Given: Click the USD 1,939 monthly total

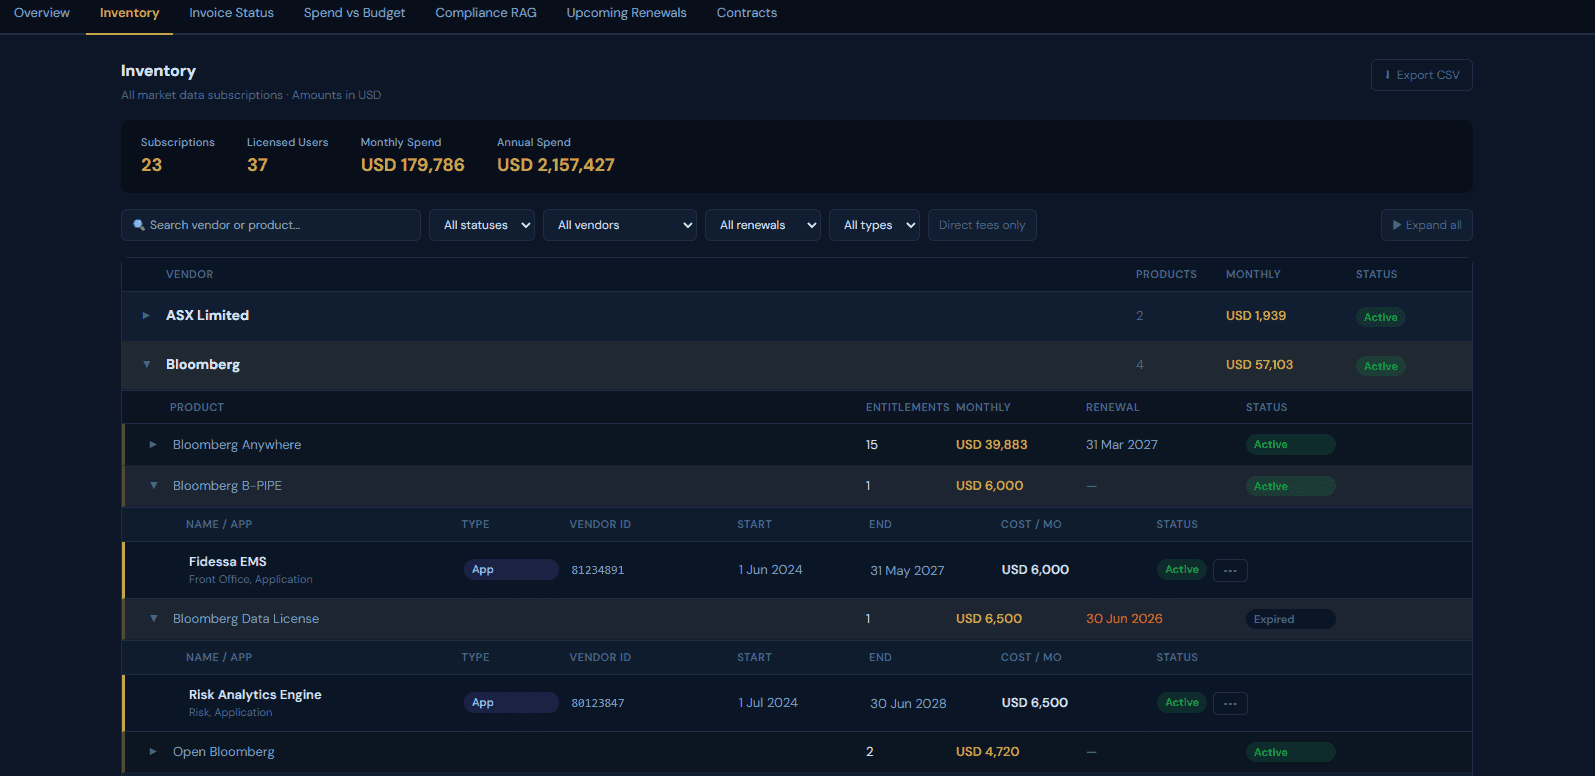Looking at the screenshot, I should (x=1256, y=315).
